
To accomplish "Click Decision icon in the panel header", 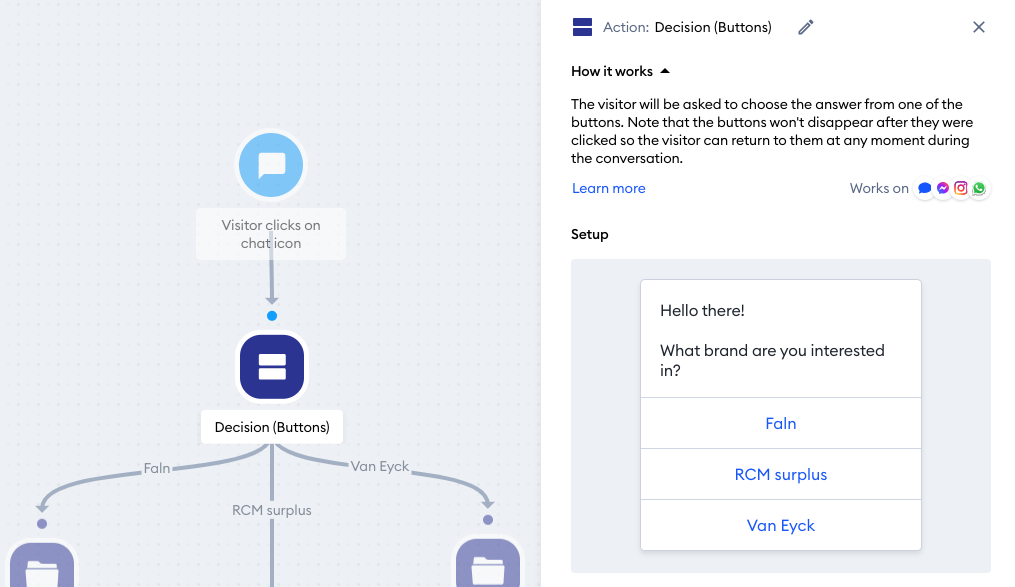I will tap(582, 28).
